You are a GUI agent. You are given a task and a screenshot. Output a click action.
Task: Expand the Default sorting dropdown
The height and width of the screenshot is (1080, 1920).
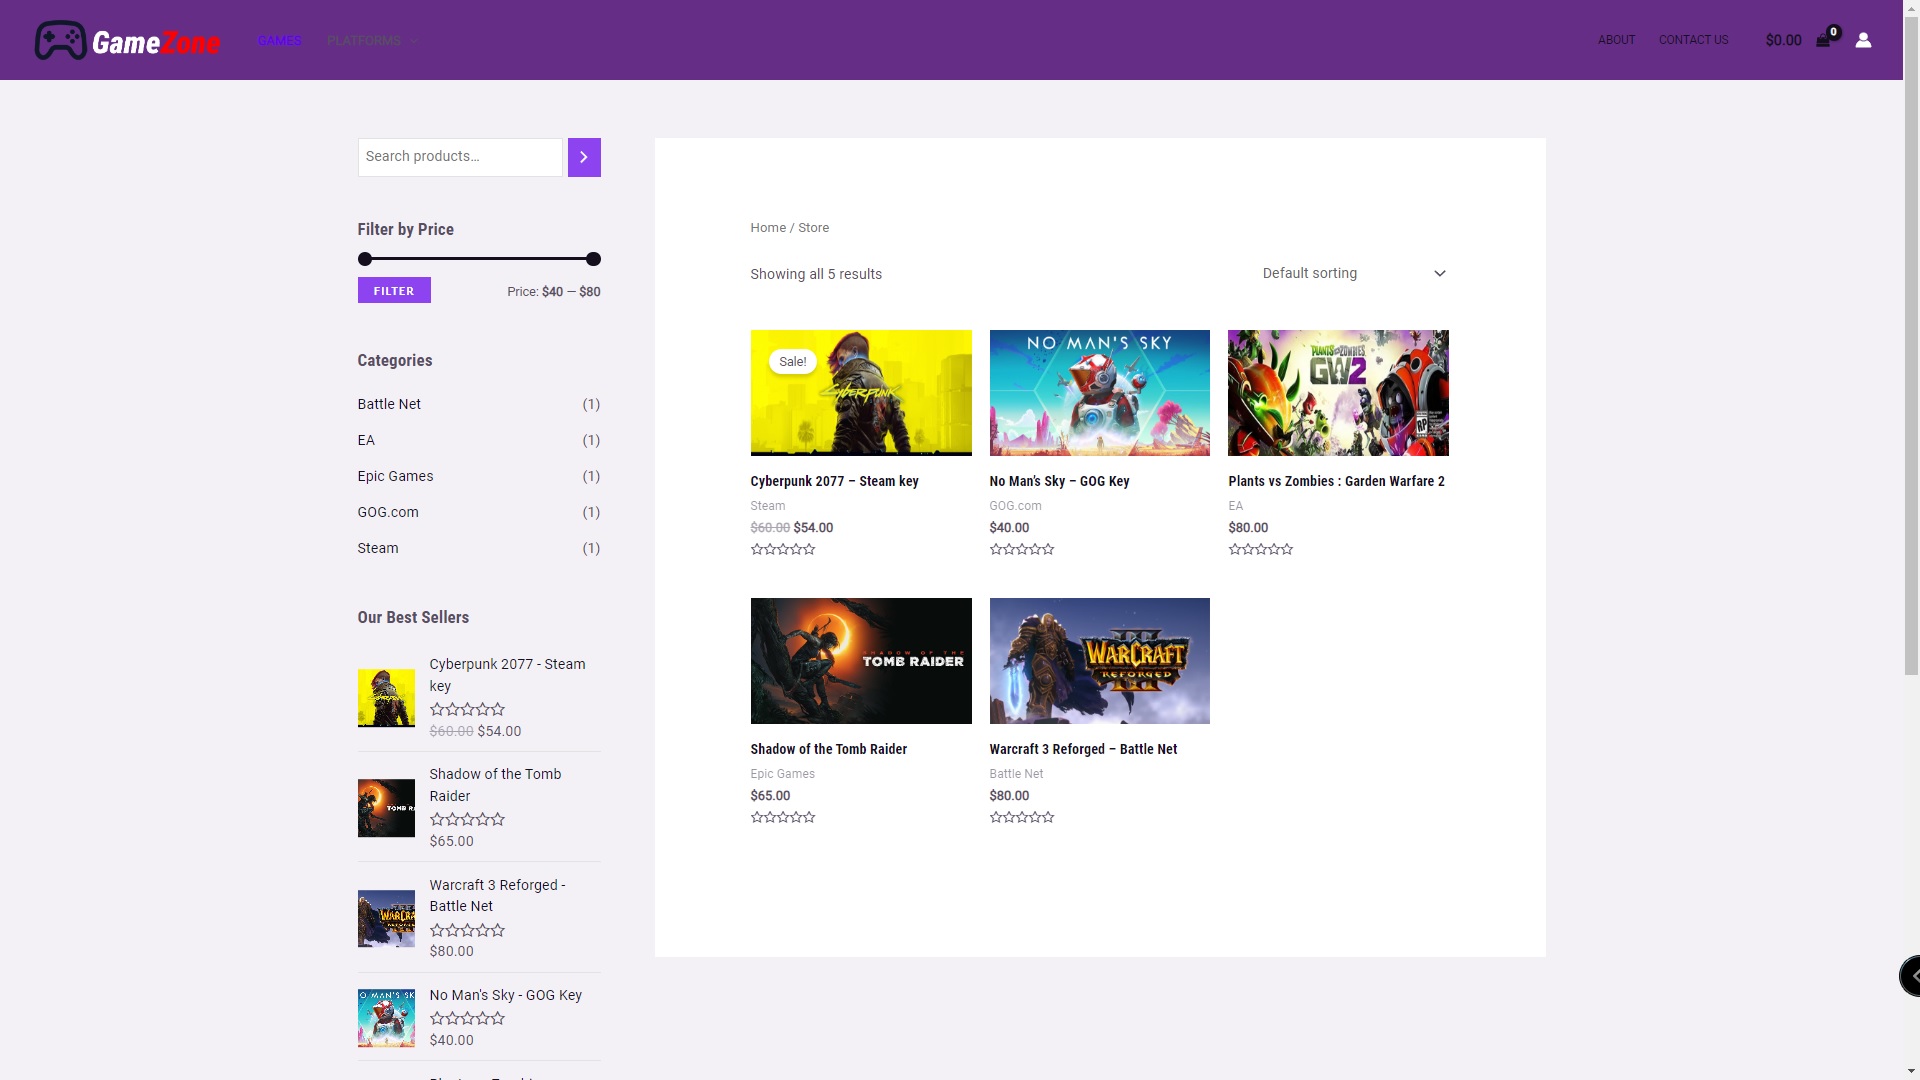1353,273
